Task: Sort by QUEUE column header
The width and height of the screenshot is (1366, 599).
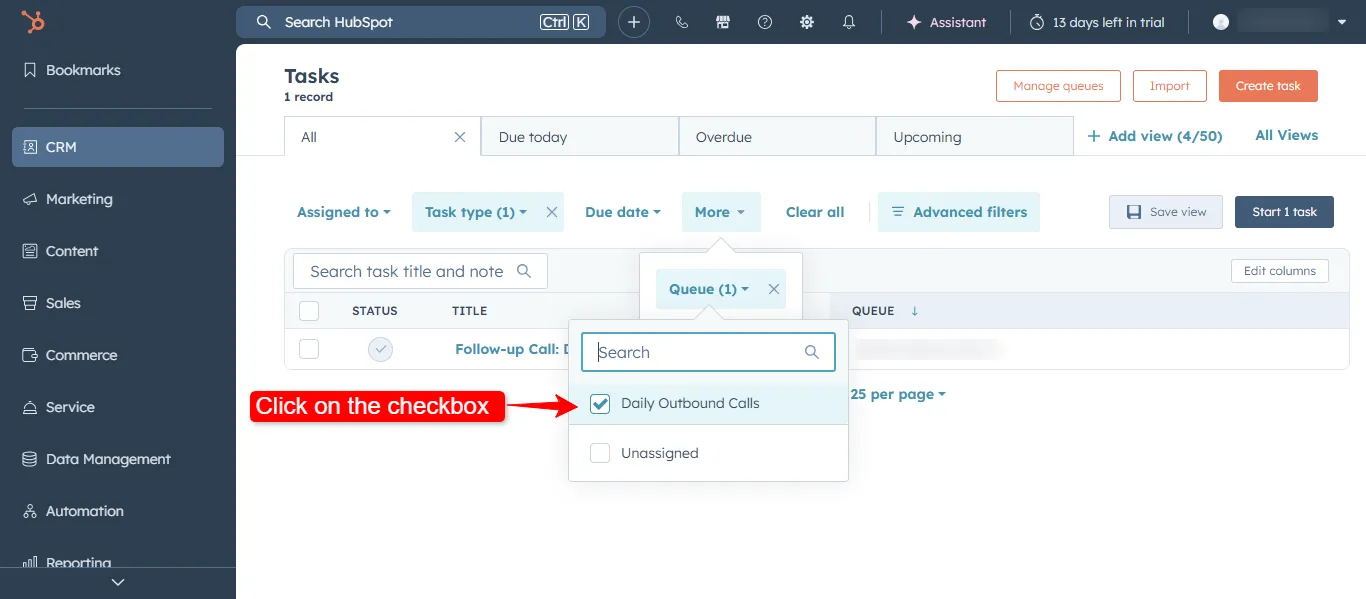Action: tap(885, 311)
